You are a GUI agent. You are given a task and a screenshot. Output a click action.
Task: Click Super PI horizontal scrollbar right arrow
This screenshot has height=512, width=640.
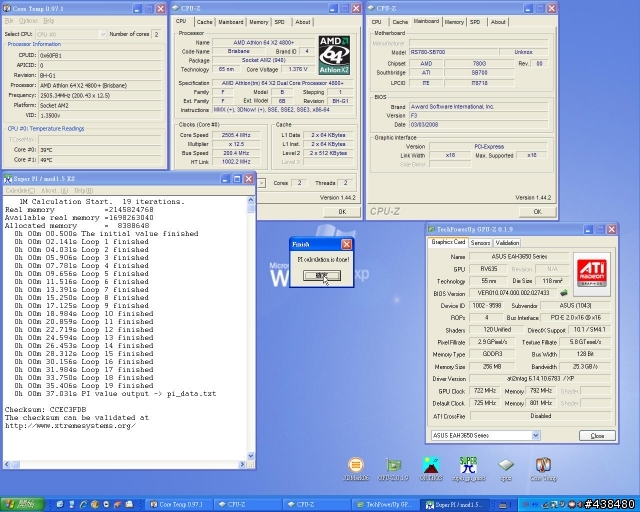pyautogui.click(x=242, y=464)
